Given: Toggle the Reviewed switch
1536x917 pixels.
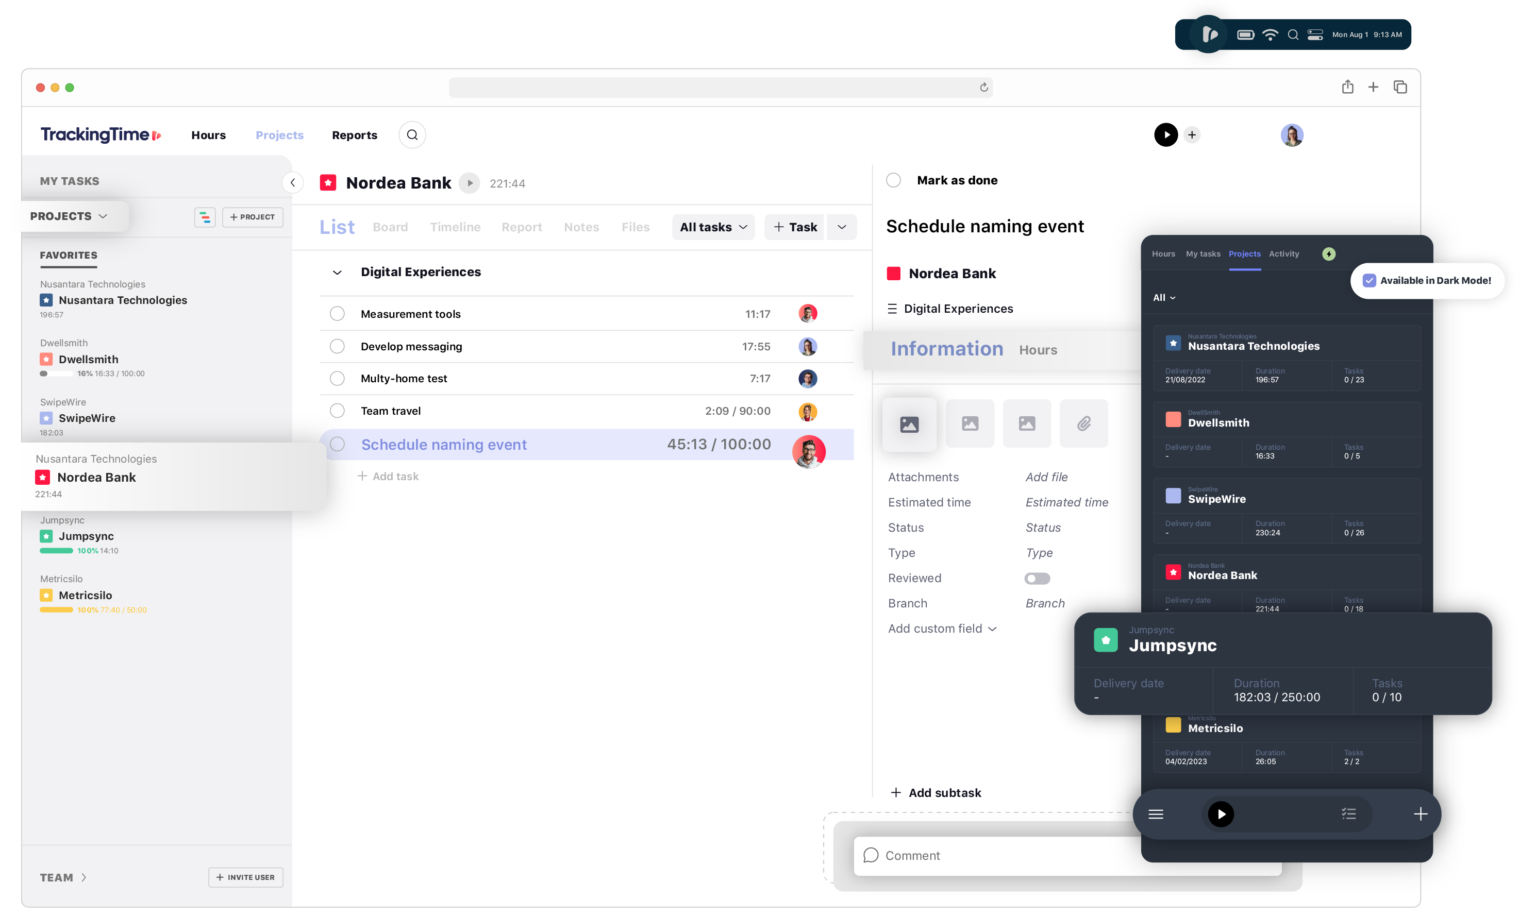Looking at the screenshot, I should tap(1037, 578).
